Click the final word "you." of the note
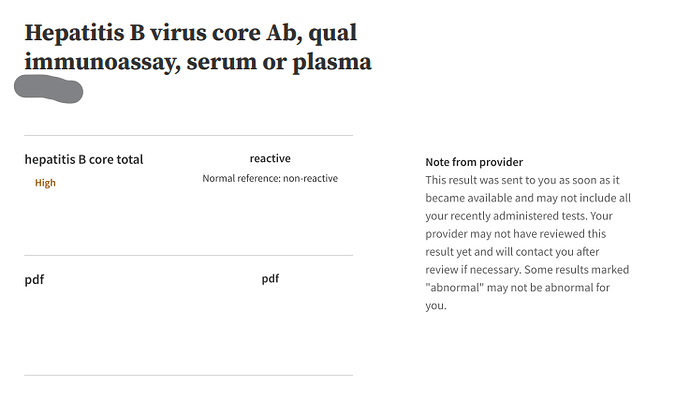This screenshot has width=690, height=400. tap(435, 306)
